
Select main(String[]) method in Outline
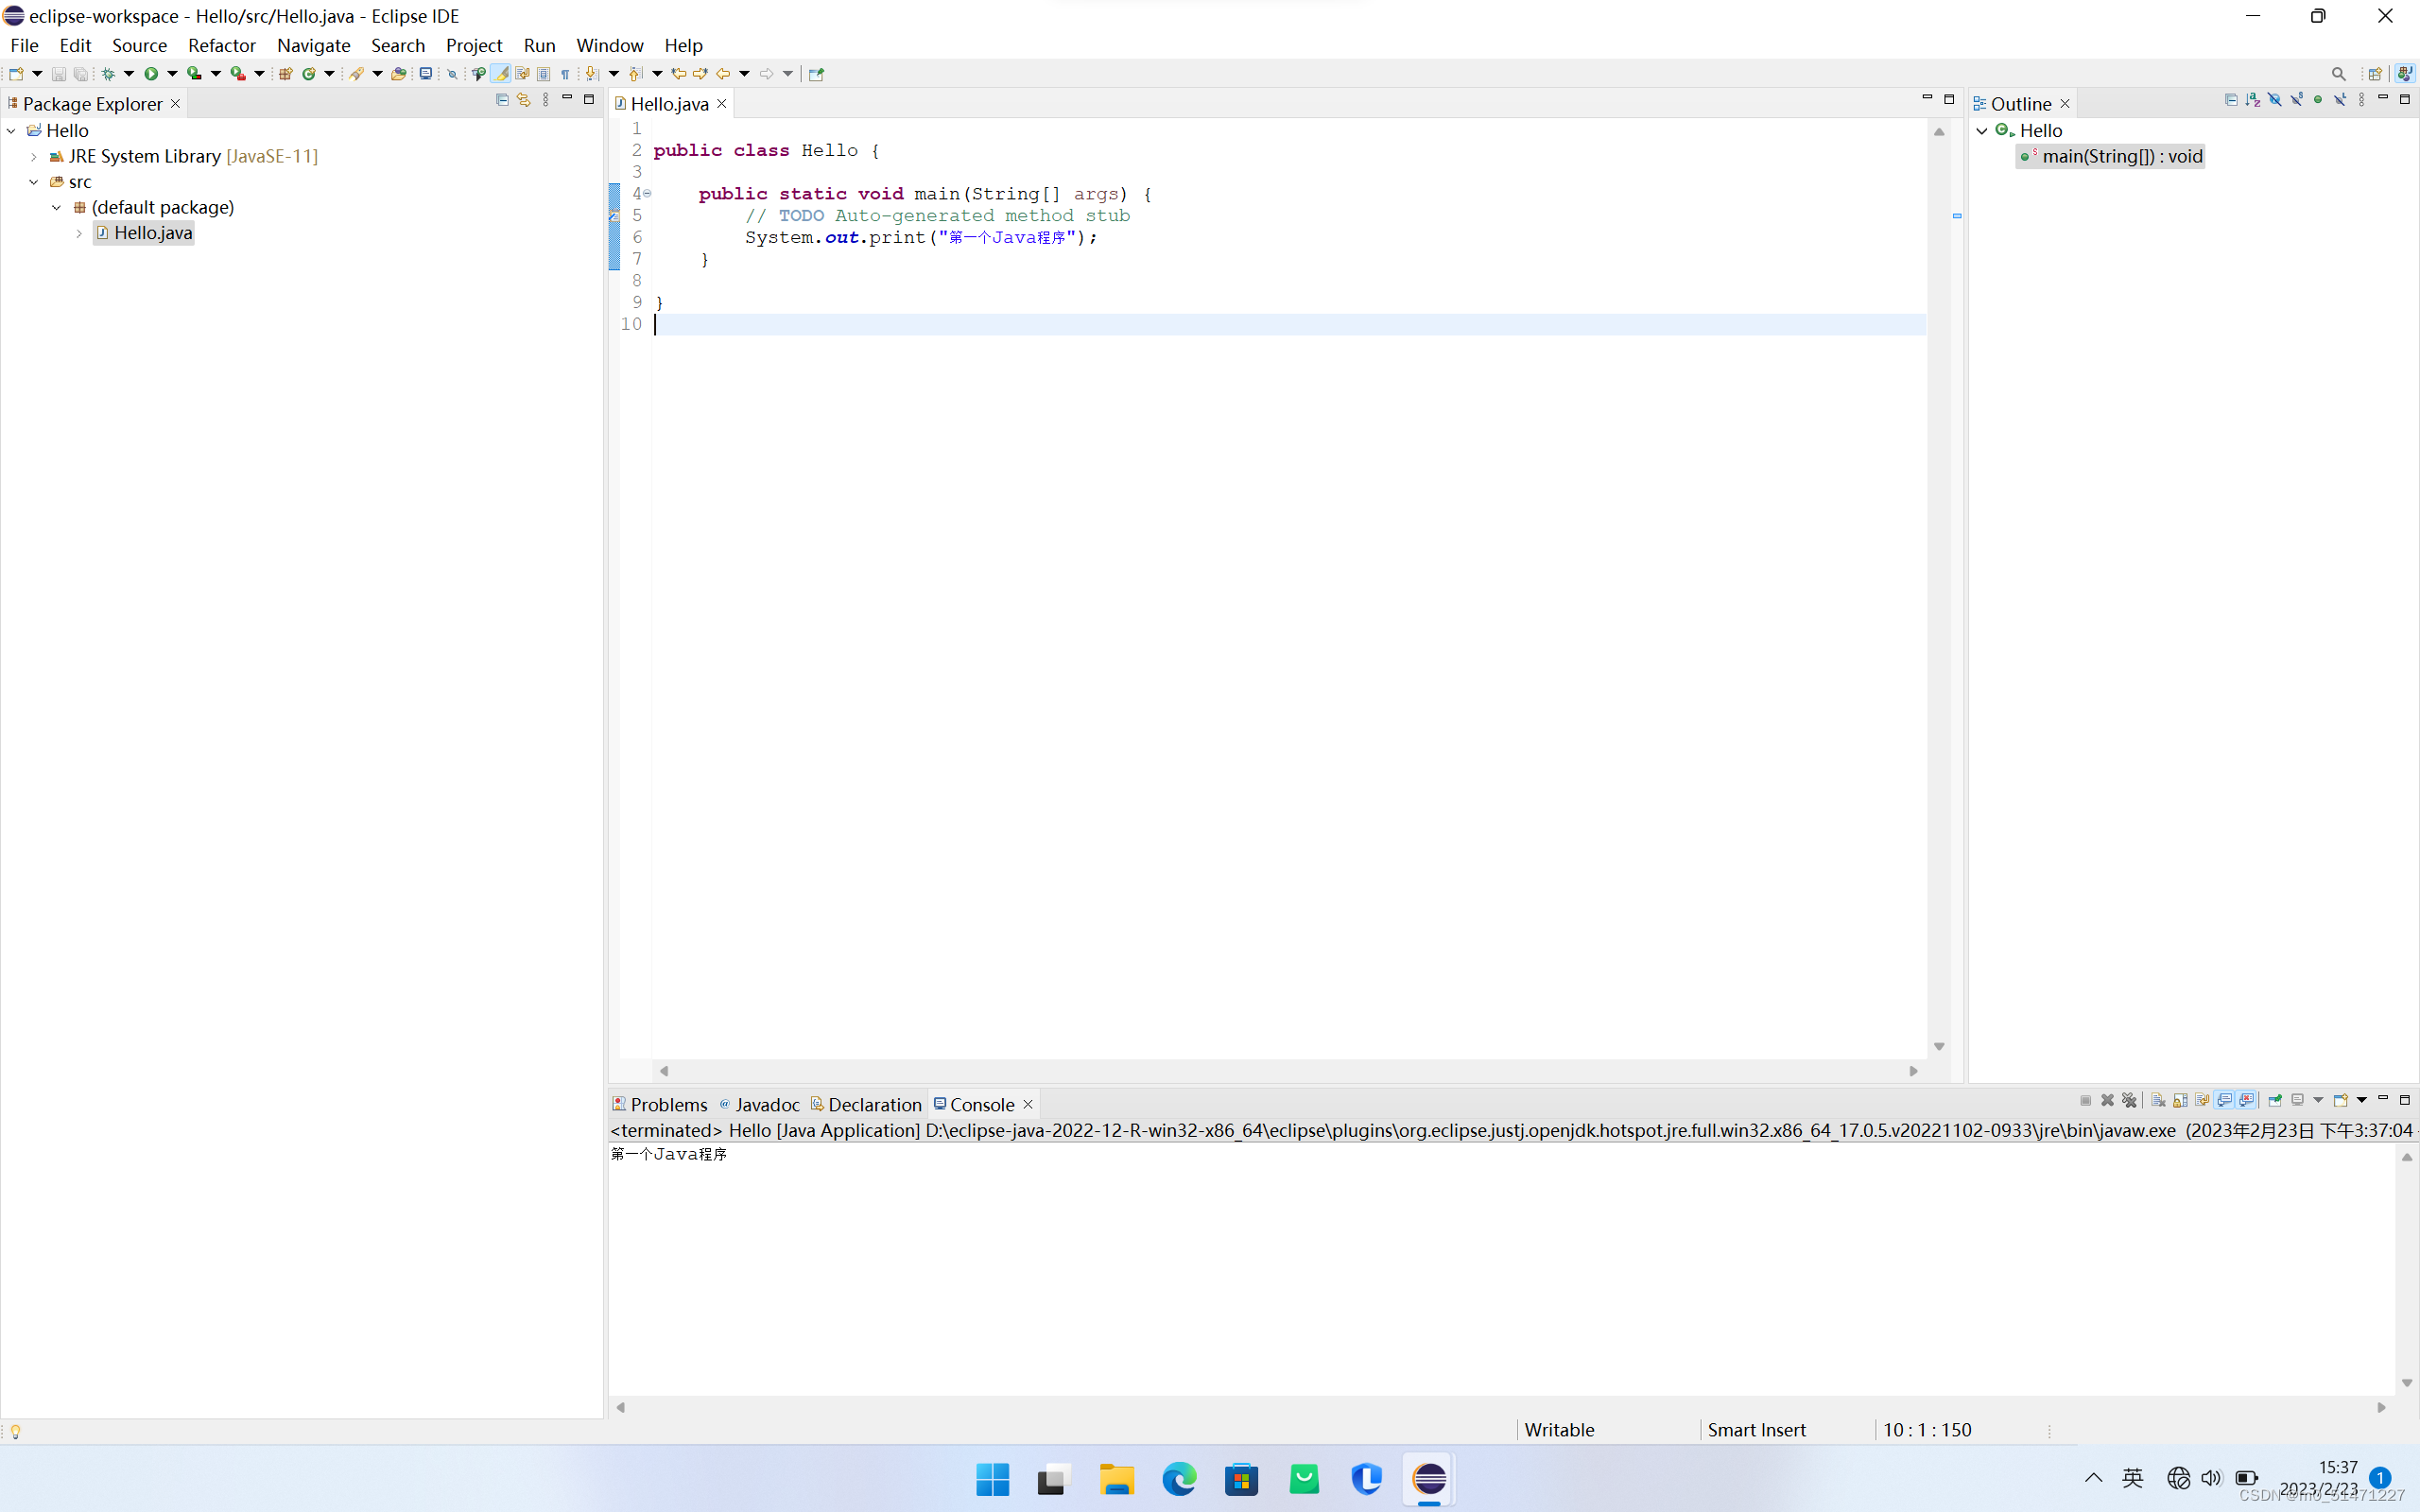(2121, 156)
